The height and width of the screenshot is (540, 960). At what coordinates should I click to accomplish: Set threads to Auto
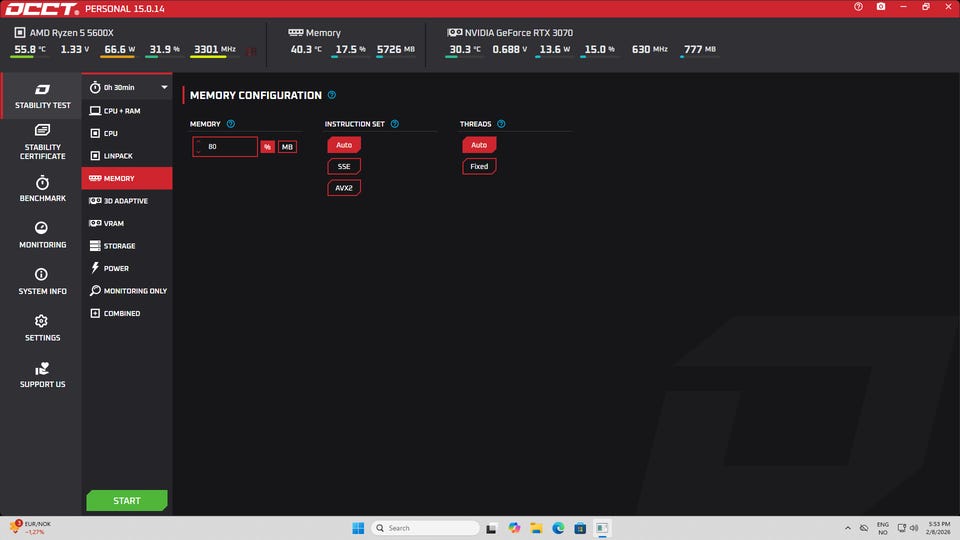pos(479,145)
